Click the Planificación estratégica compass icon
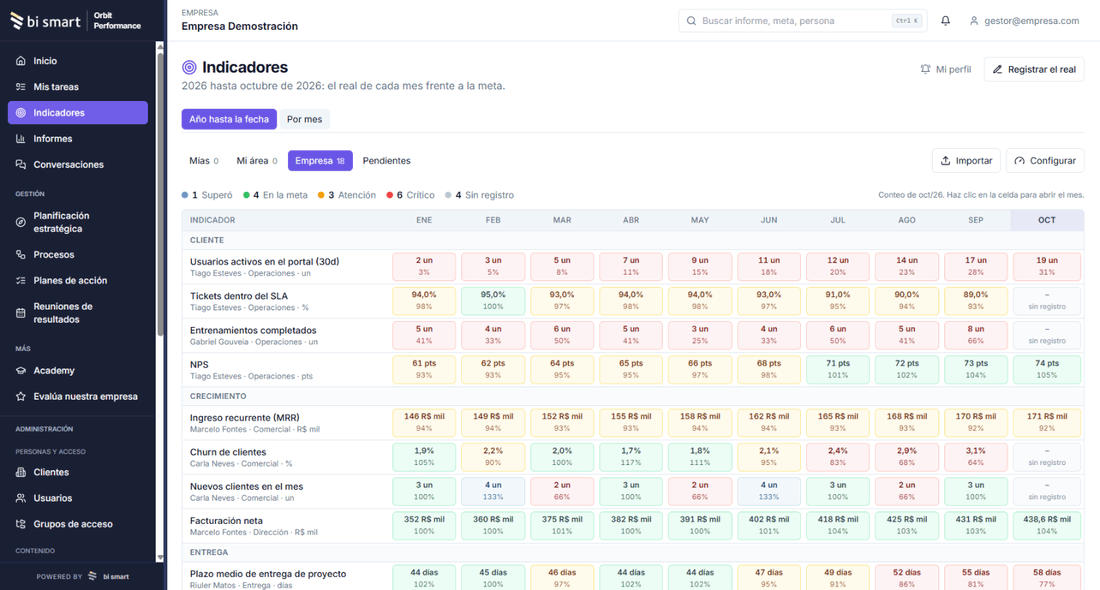Viewport: 1100px width, 590px height. click(x=21, y=222)
